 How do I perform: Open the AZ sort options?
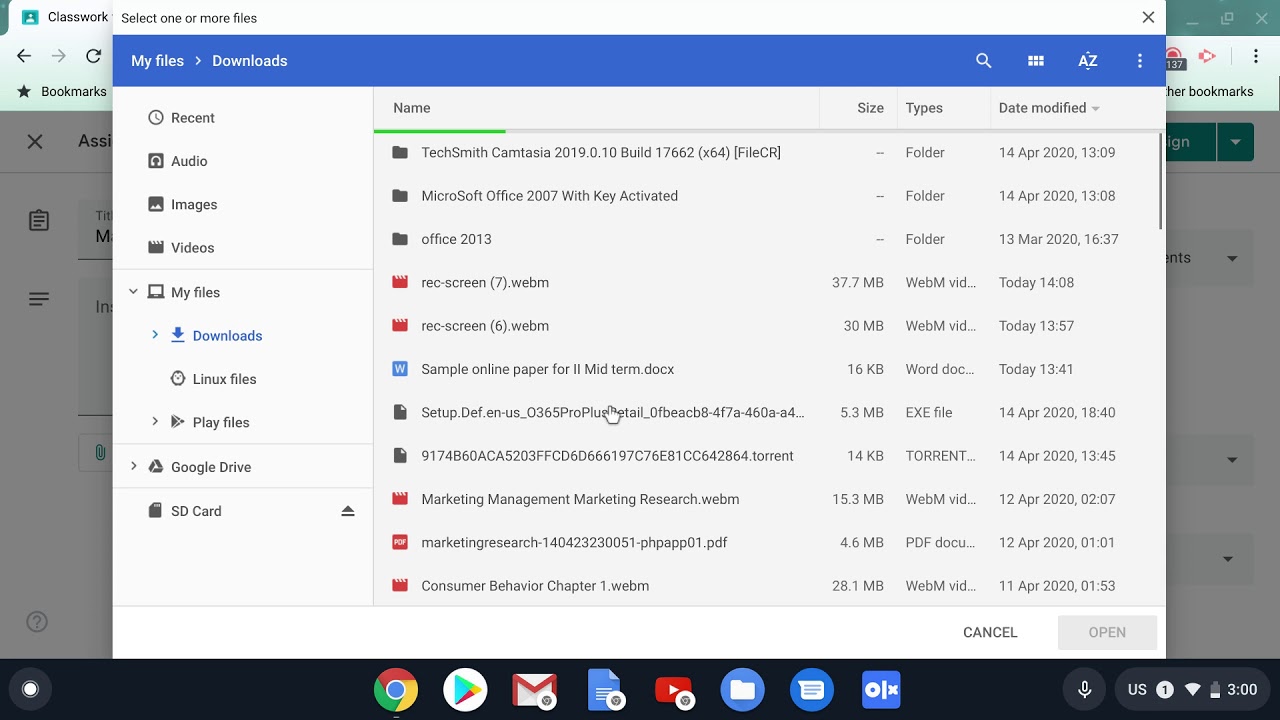click(x=1088, y=61)
